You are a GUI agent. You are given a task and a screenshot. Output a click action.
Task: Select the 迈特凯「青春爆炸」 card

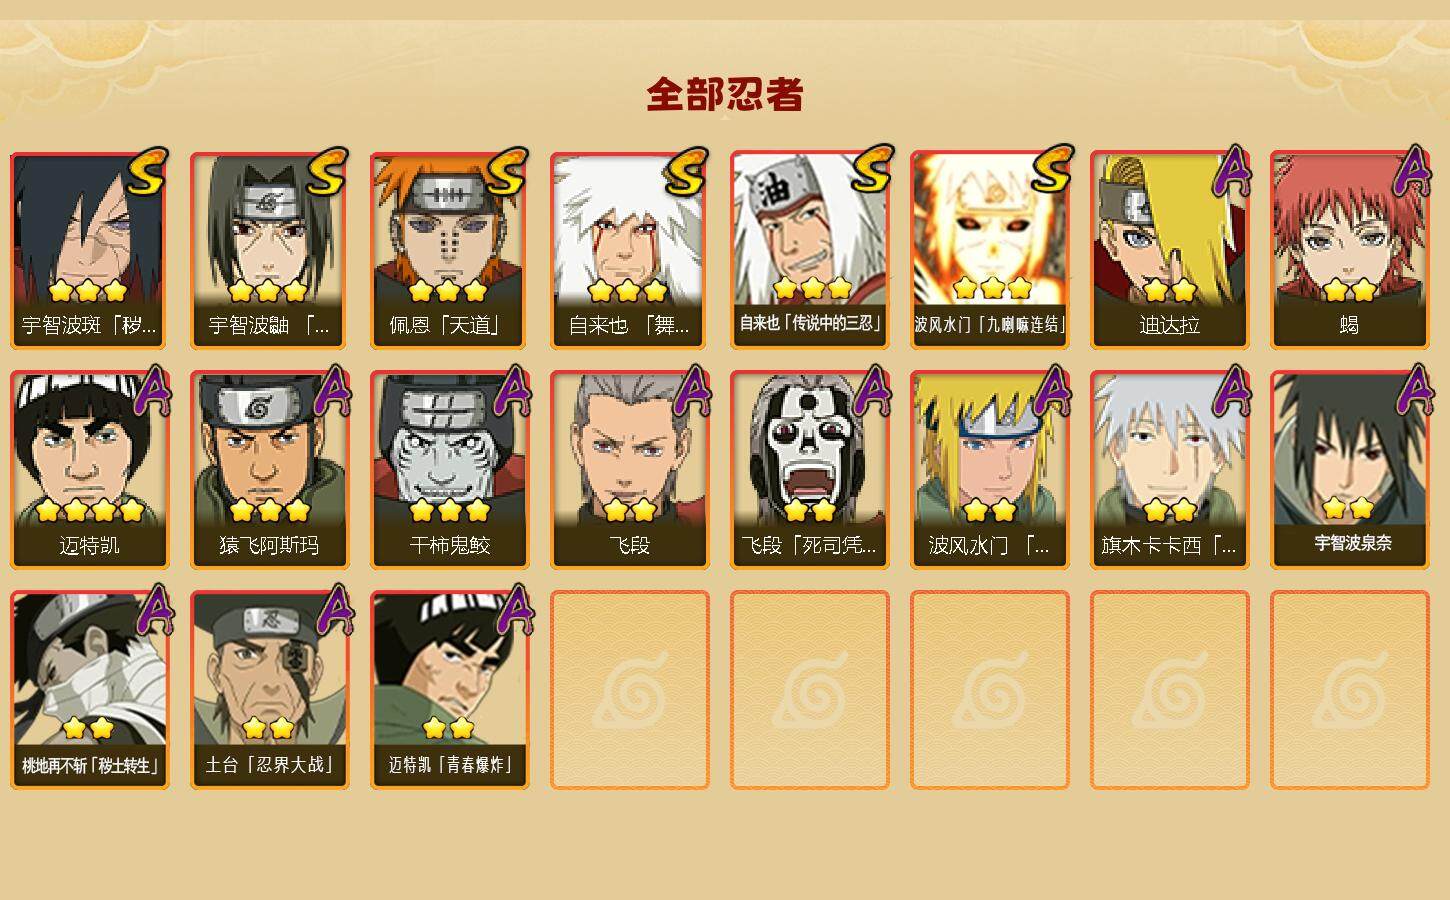click(x=449, y=690)
